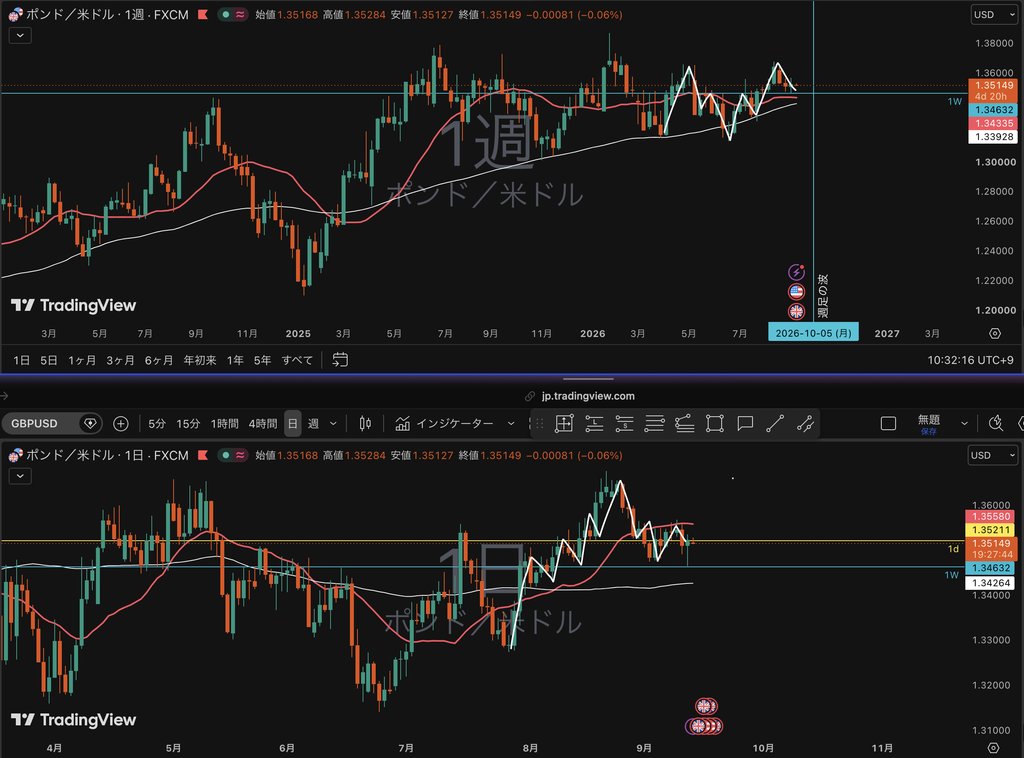Click the add symbol plus icon

pos(121,424)
